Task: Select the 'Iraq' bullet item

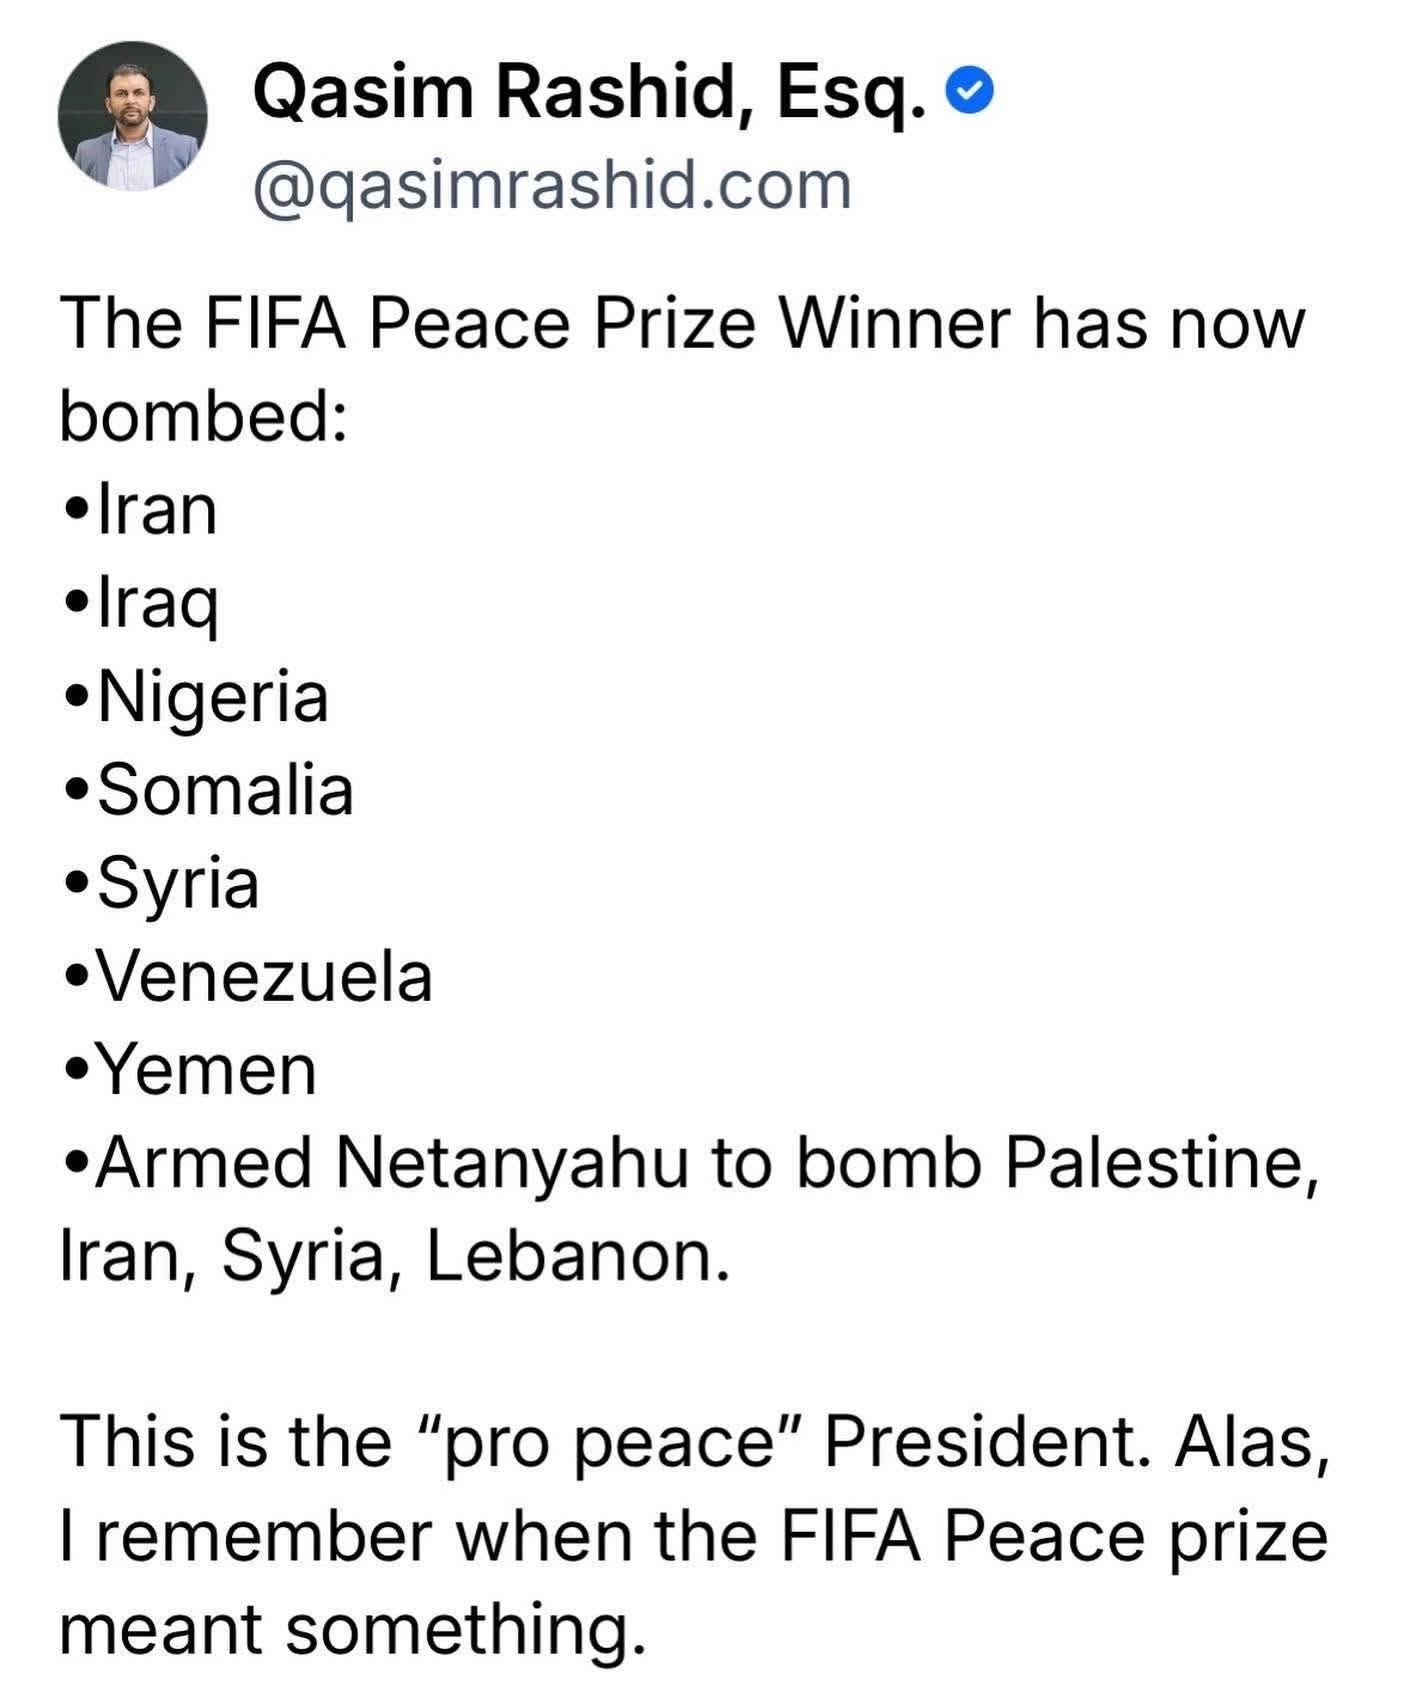Action: 157,603
